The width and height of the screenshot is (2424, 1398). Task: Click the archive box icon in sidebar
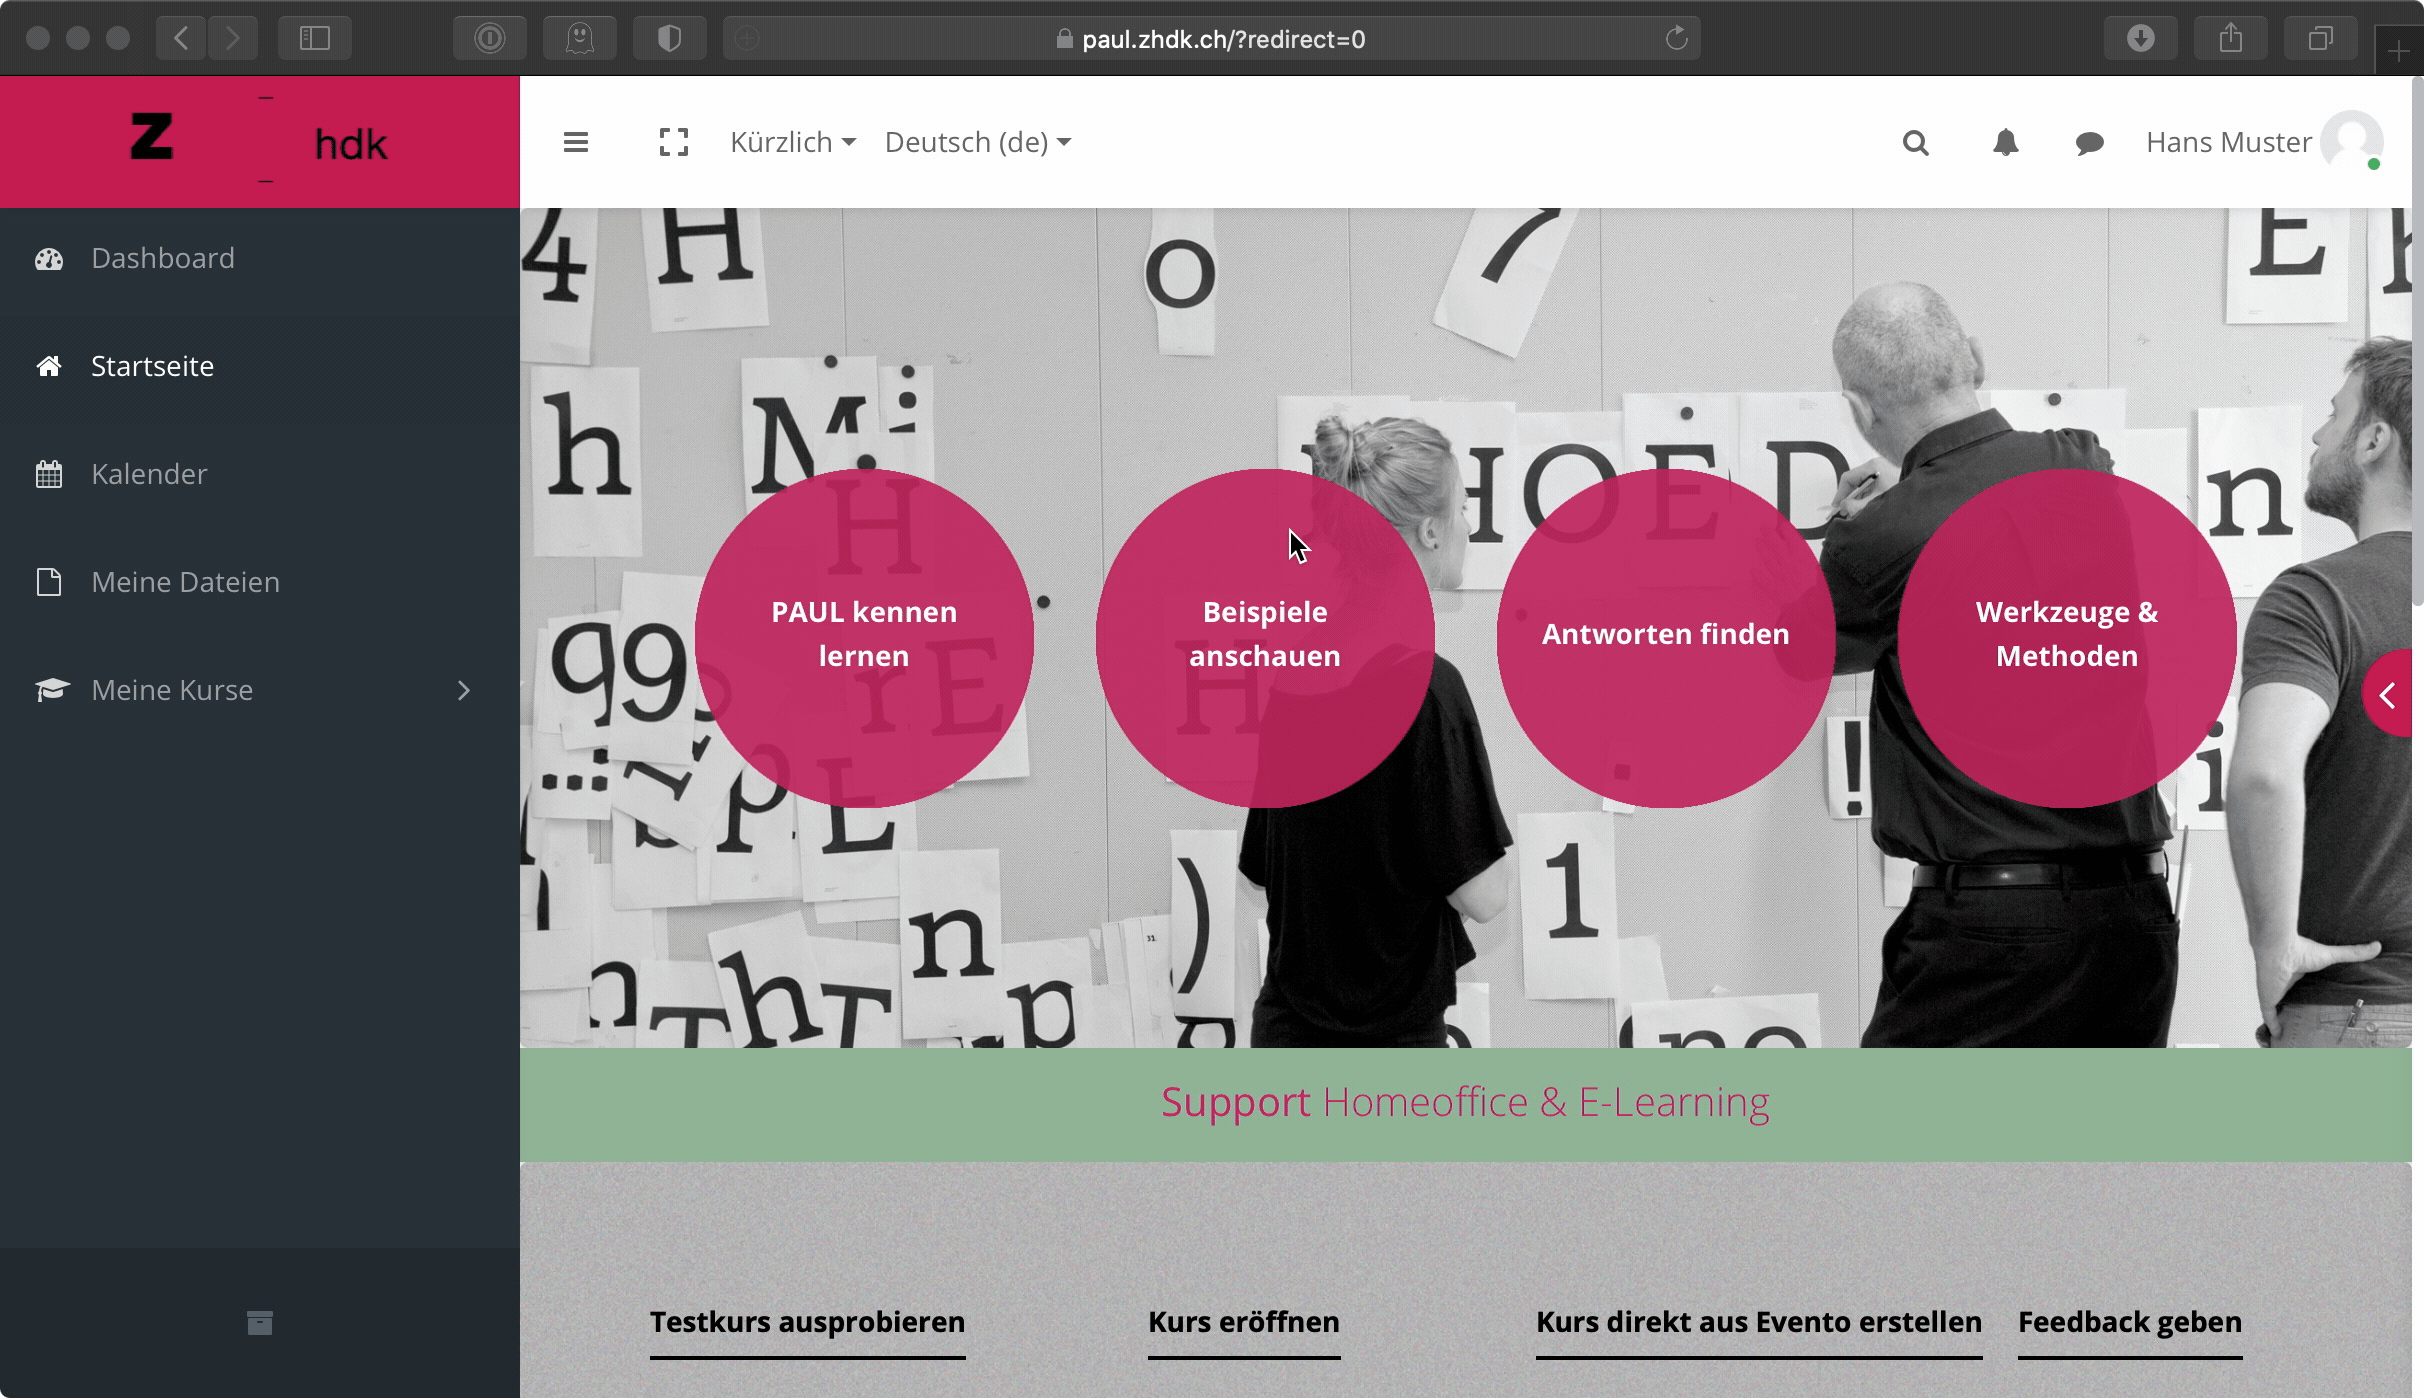coord(259,1323)
